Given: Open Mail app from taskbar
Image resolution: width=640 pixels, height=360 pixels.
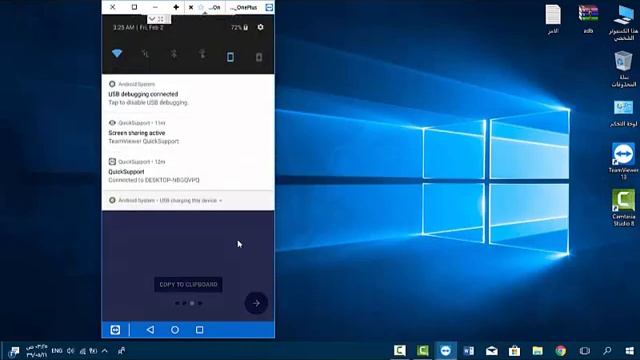Looking at the screenshot, I should pos(491,351).
